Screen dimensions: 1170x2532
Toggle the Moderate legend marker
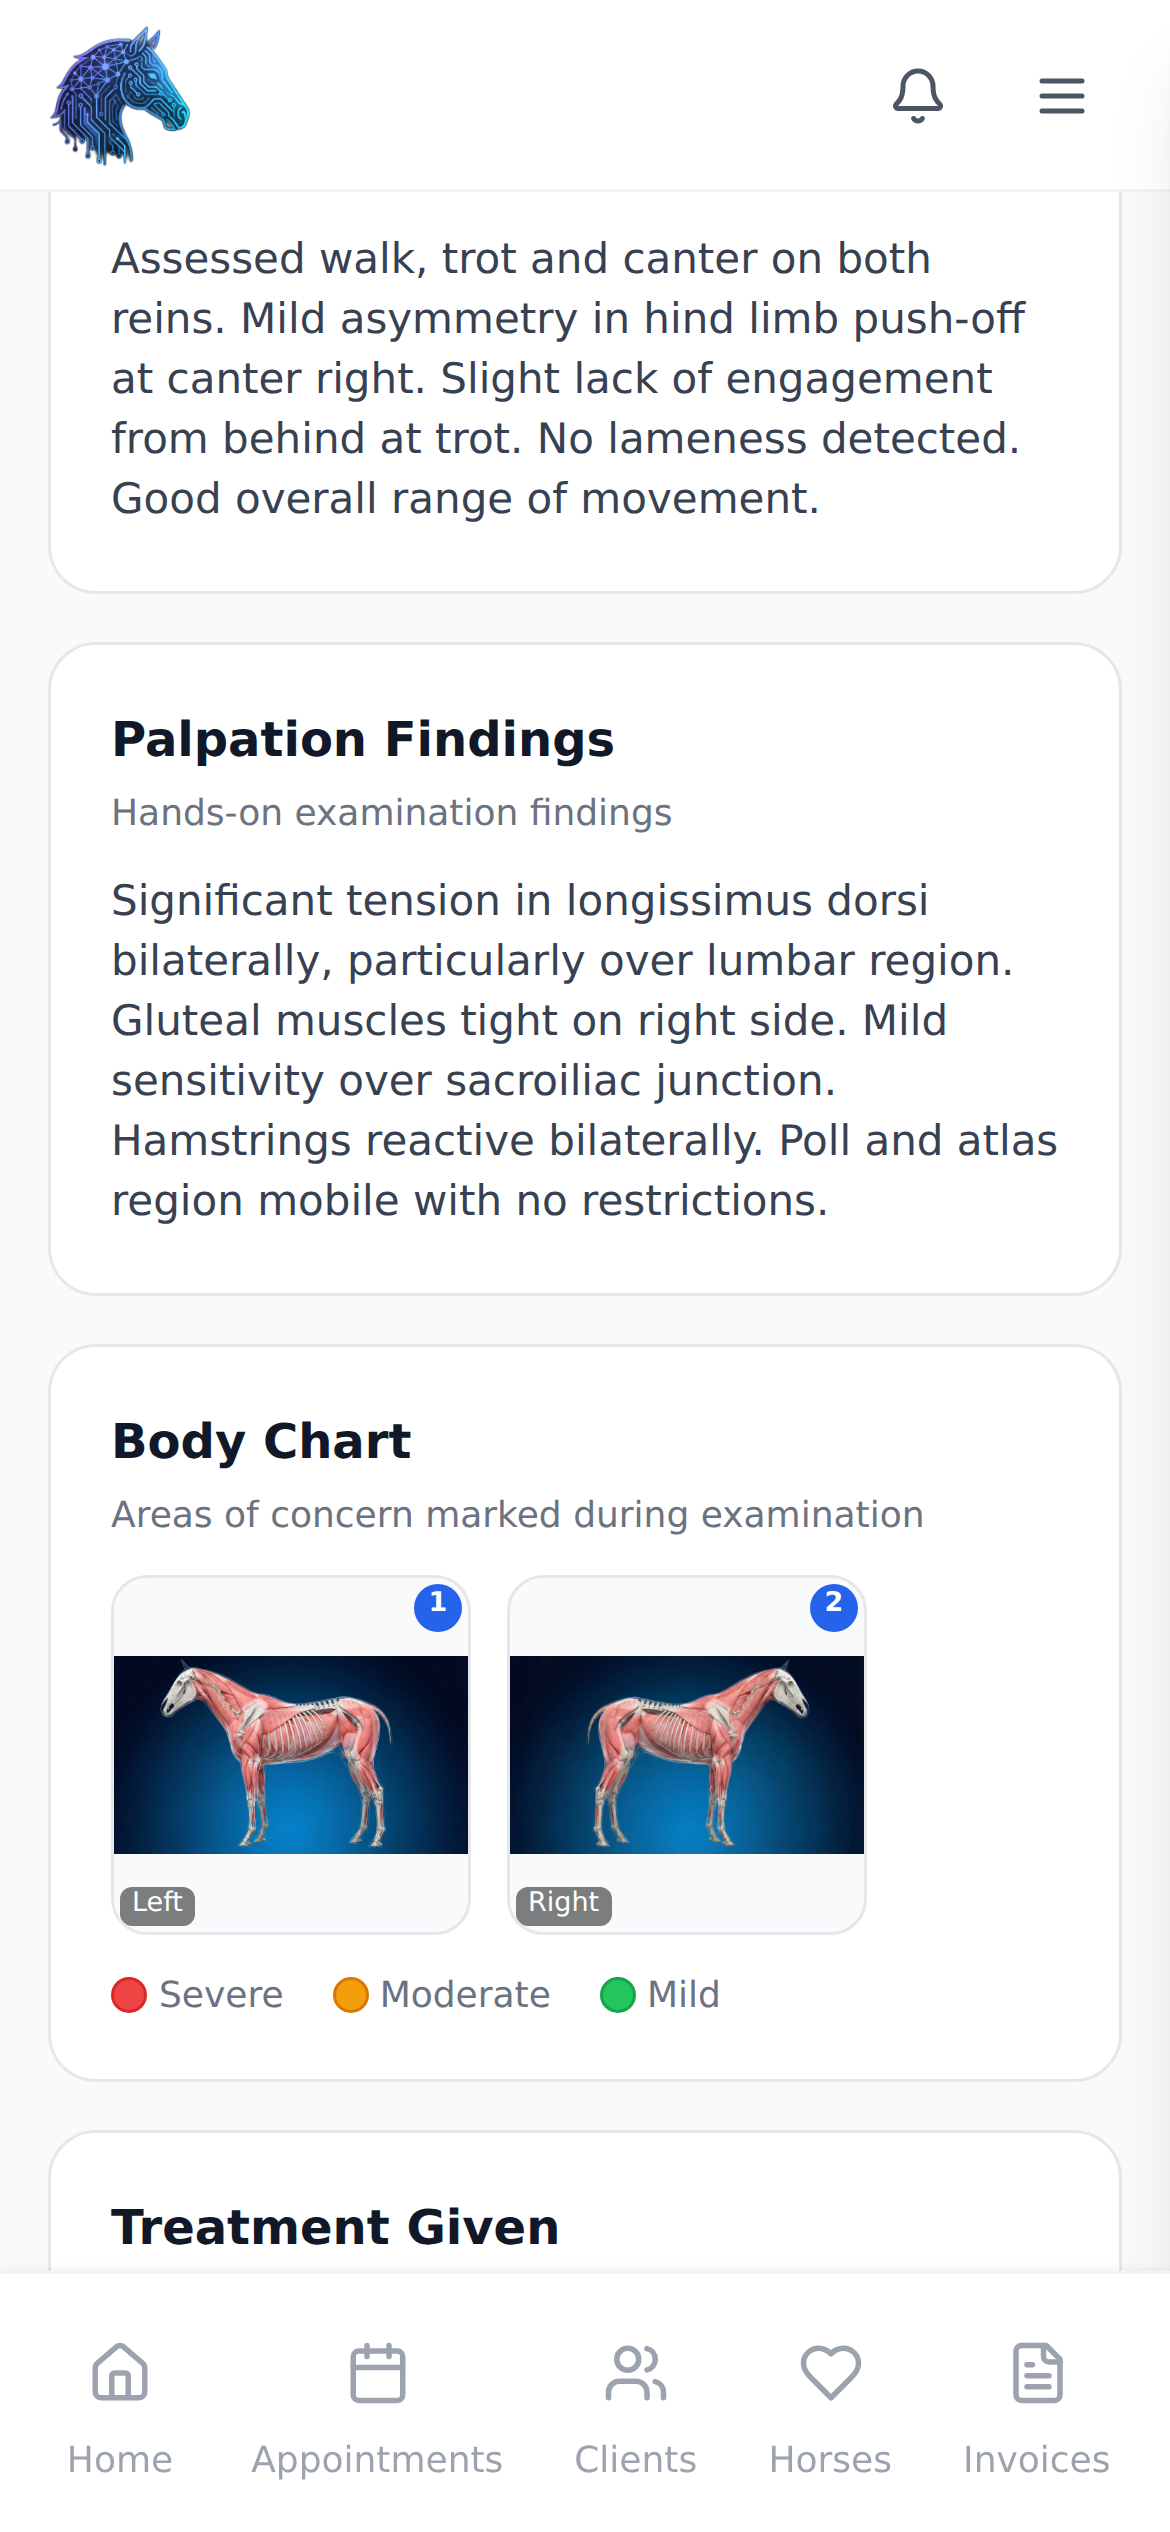(x=354, y=1994)
